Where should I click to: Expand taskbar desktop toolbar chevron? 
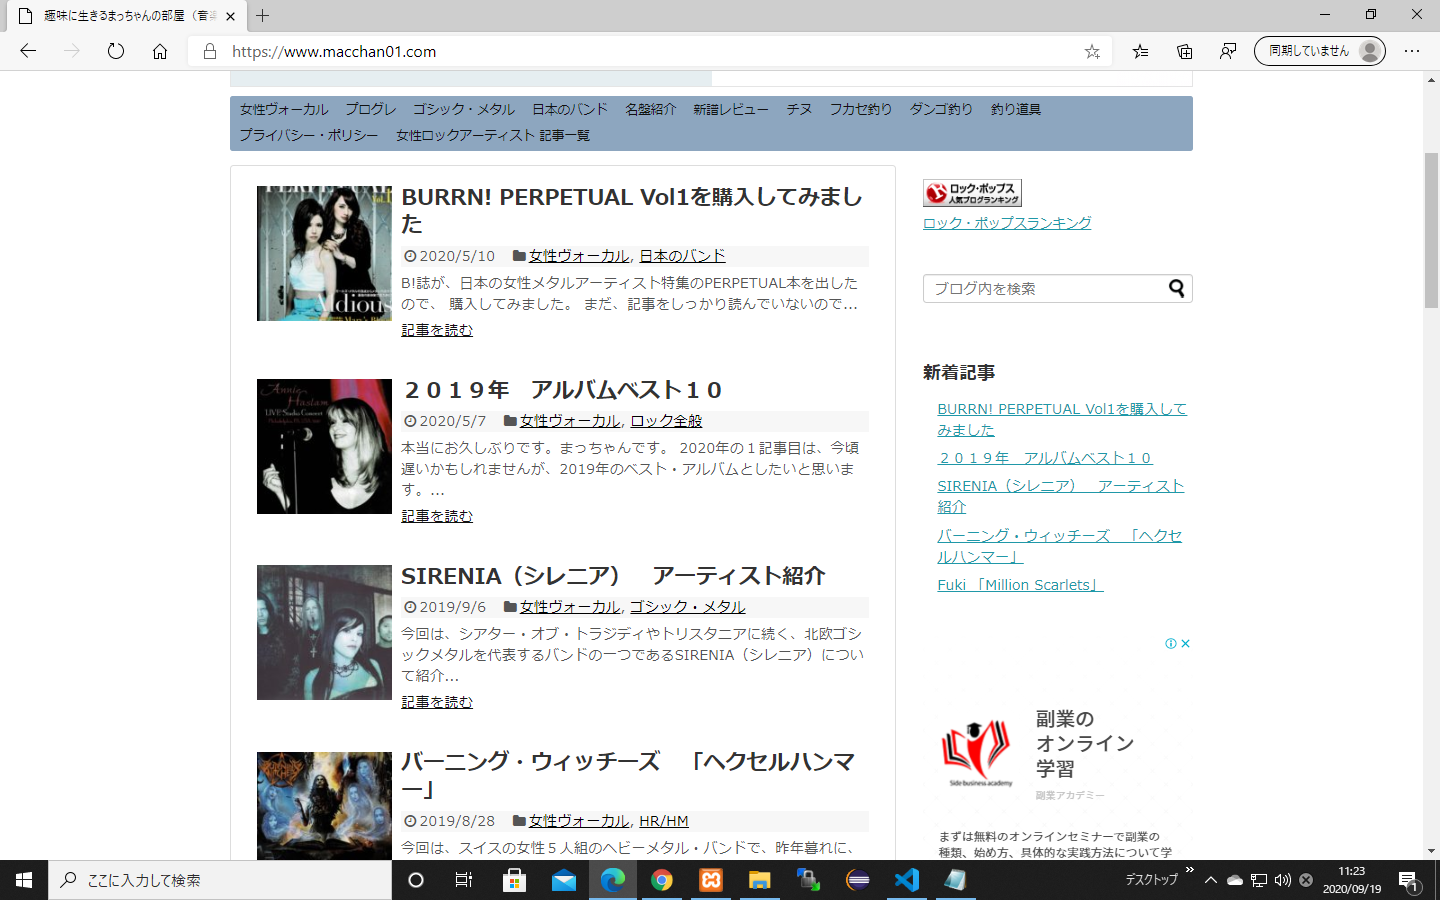1189,871
